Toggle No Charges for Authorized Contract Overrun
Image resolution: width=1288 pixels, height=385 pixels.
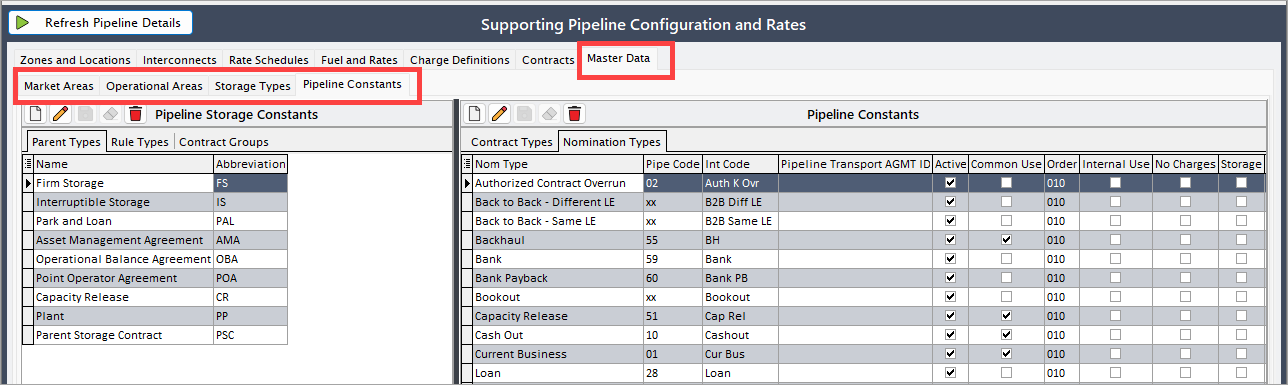[1185, 183]
